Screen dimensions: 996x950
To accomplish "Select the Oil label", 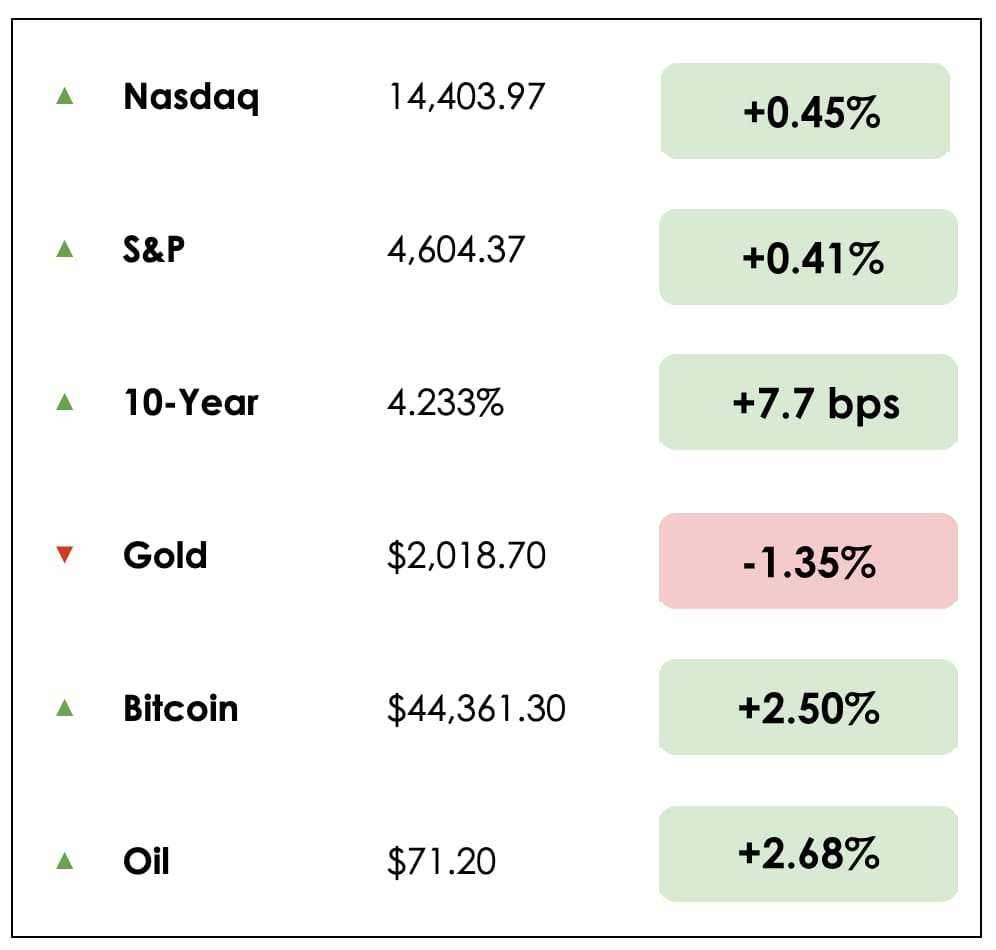I will 146,860.
